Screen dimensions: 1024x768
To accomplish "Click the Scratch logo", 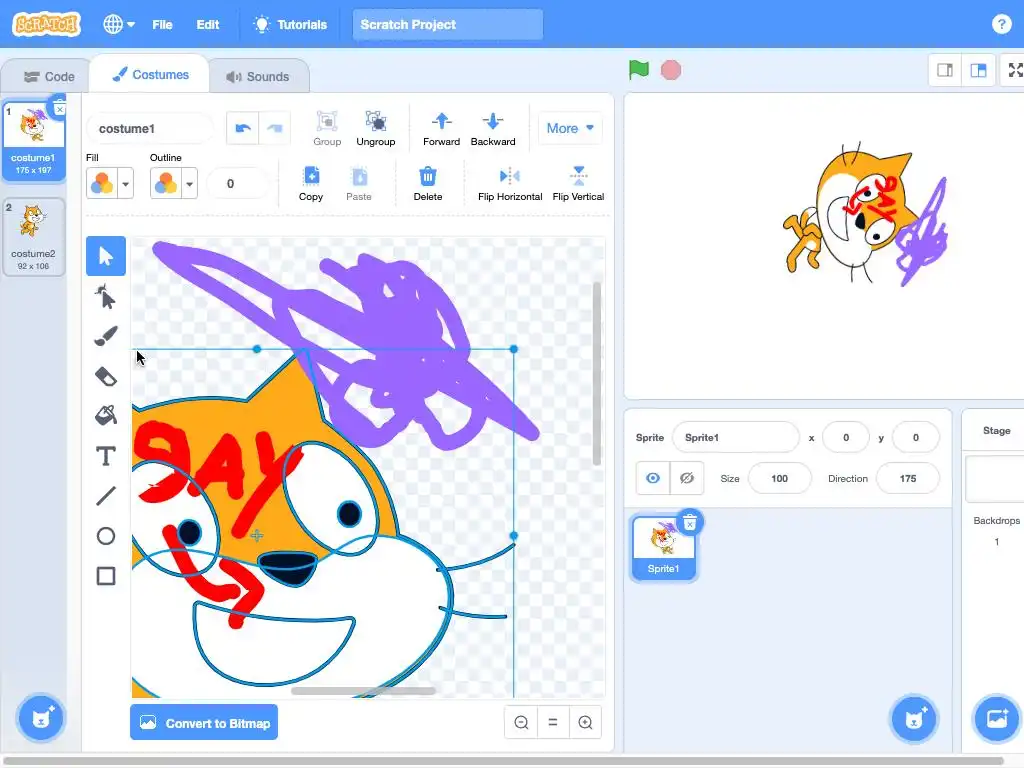I will coord(46,24).
